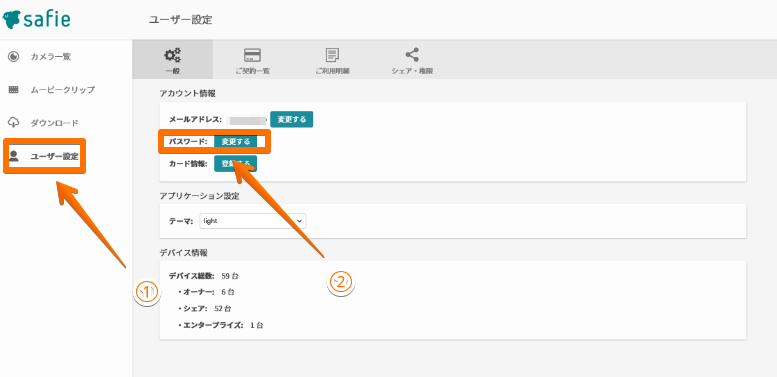
Task: Switch to the シェア・権限 tab
Action: (x=412, y=59)
